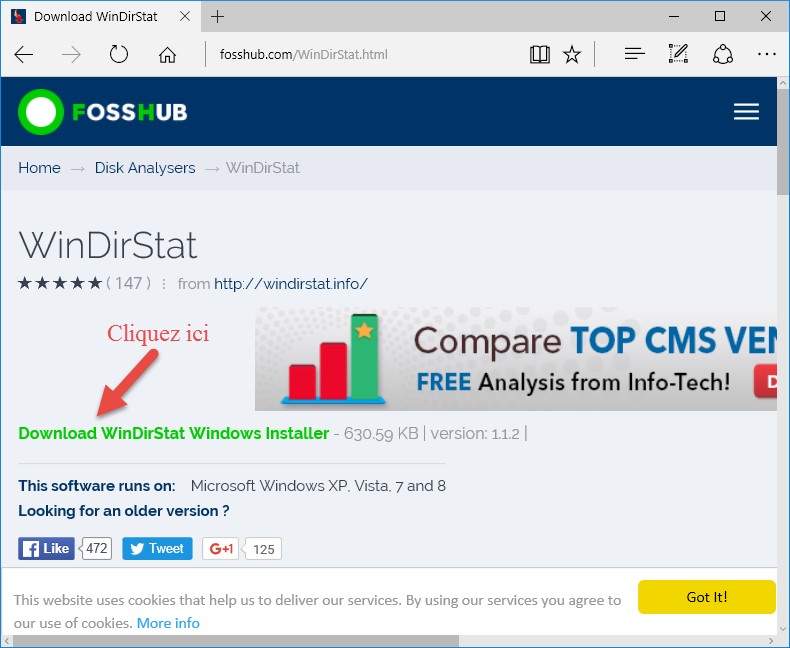Screen dimensions: 790x648
Task: Click version 1.1.2 text
Action: (475, 433)
